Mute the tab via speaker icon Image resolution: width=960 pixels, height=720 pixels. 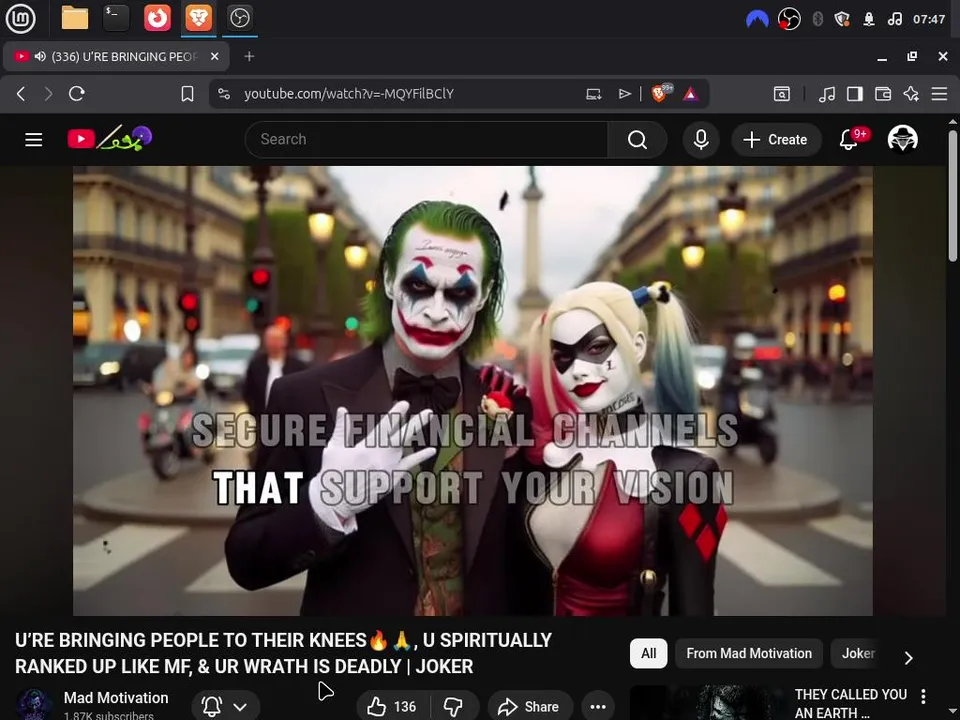(40, 56)
